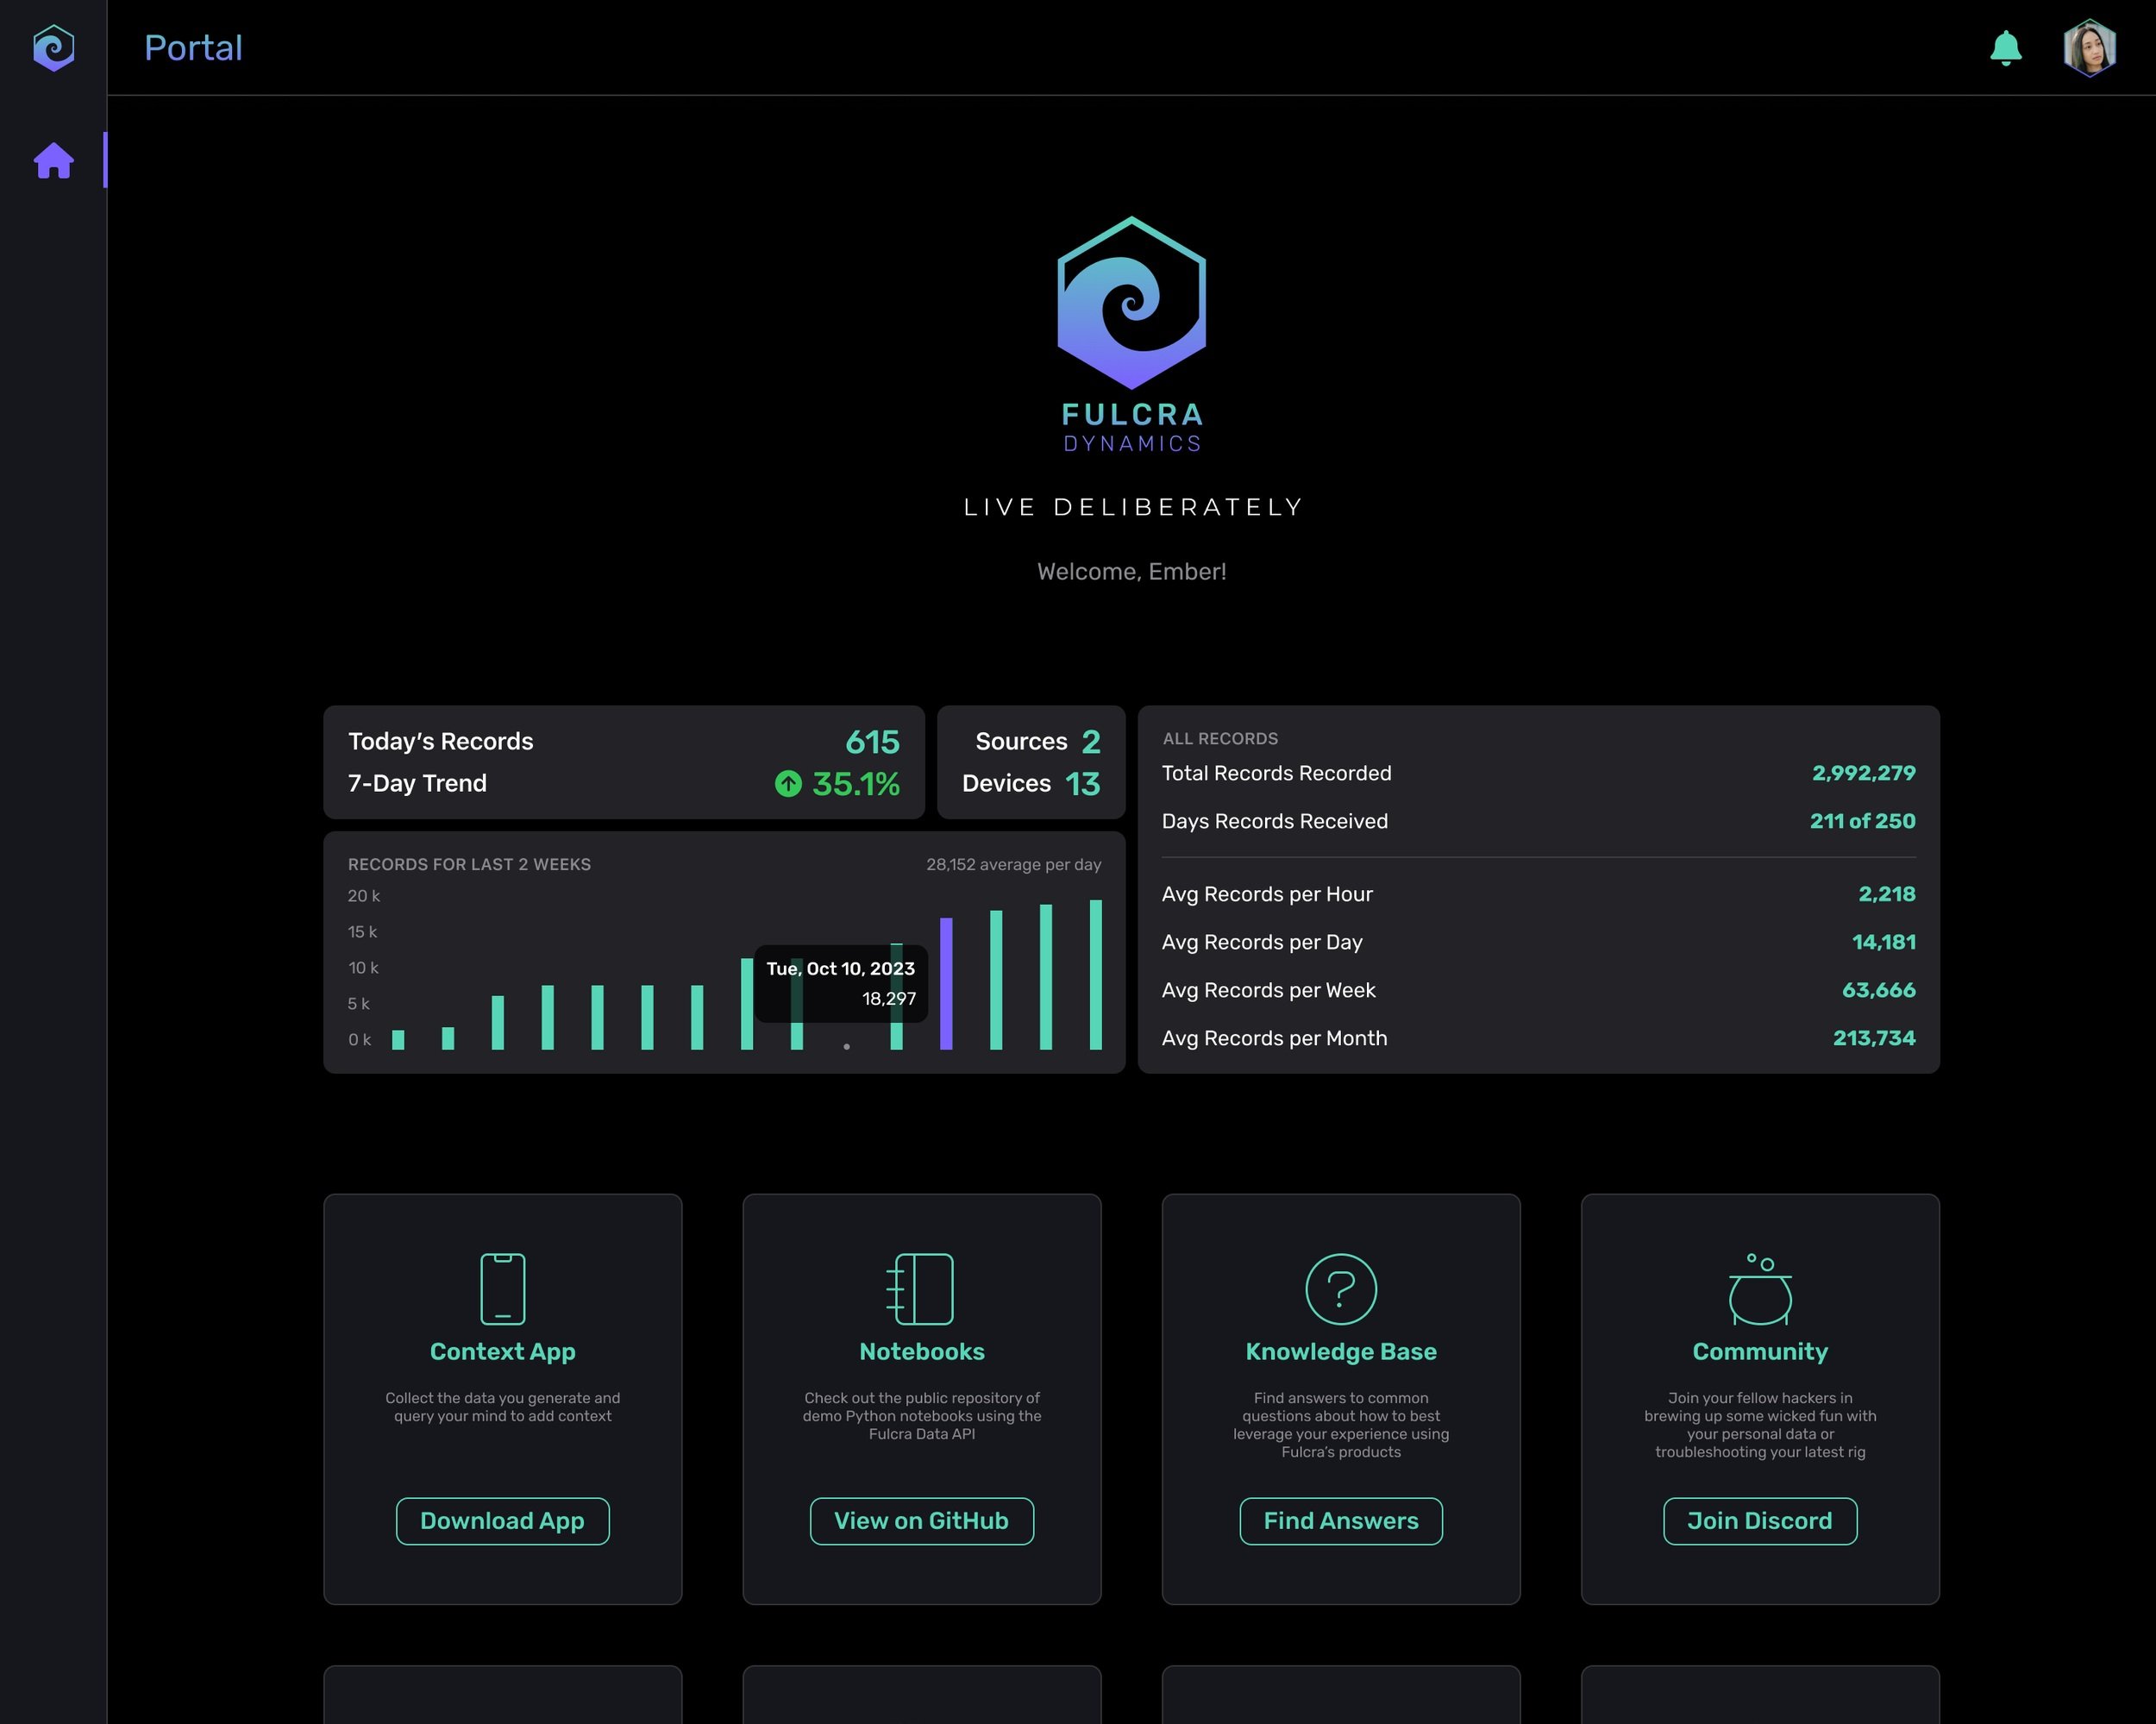
Task: Click the 18,297 value in the chart tooltip
Action: tap(888, 999)
